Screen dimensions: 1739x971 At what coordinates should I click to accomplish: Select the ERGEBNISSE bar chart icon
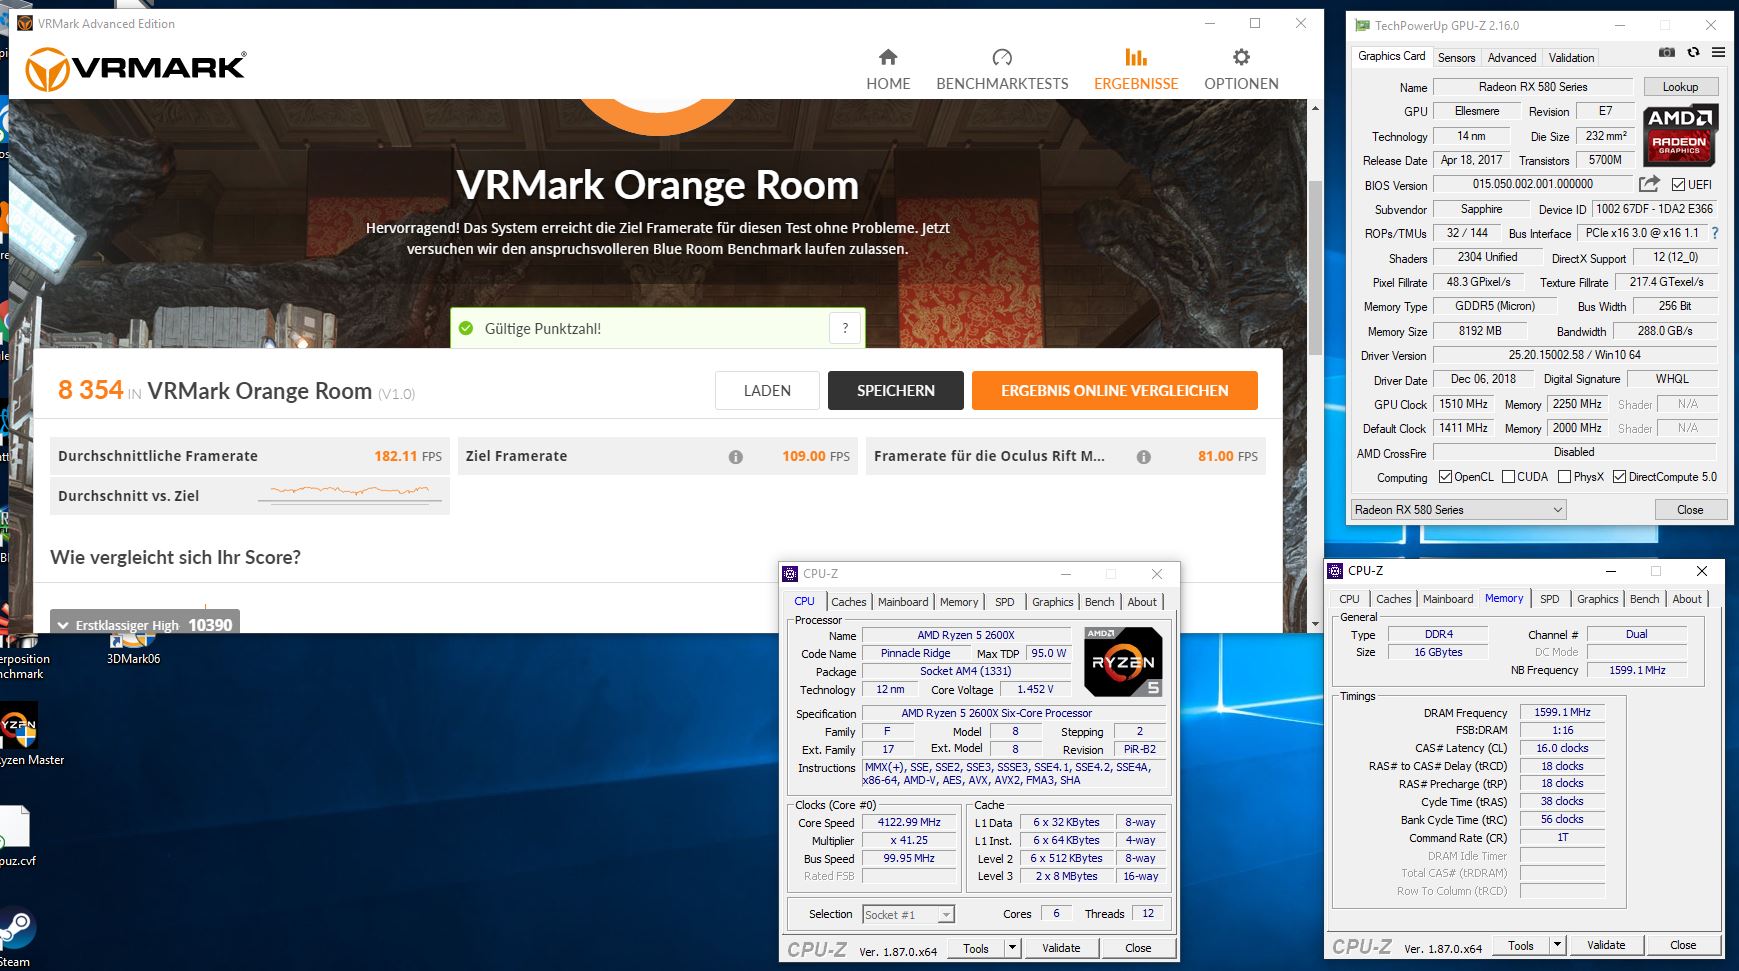tap(1136, 57)
